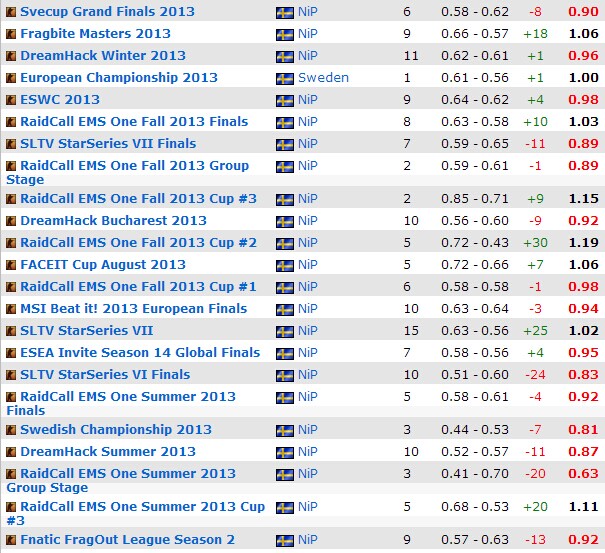Viewport: 605px width, 553px height.
Task: Click the game icon beside Swedish Championship 2013
Action: [x=11, y=430]
